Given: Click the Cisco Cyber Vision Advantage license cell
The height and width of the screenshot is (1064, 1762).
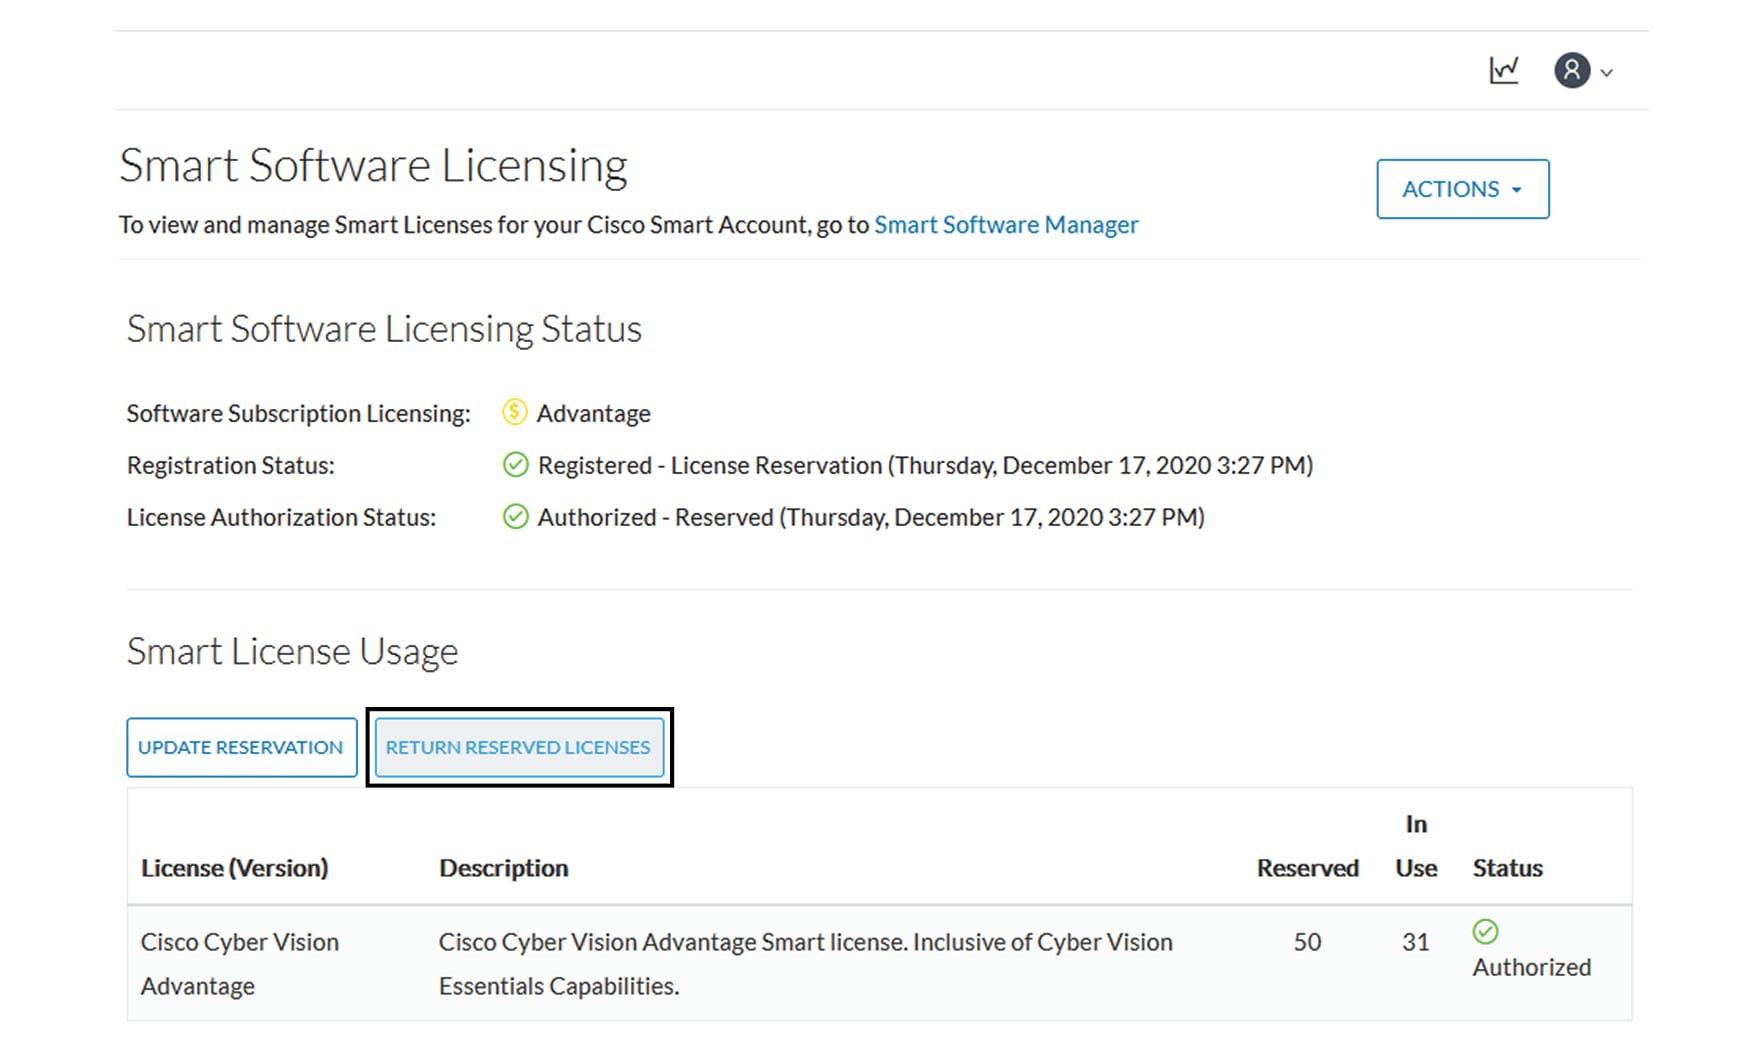Looking at the screenshot, I should click(240, 964).
